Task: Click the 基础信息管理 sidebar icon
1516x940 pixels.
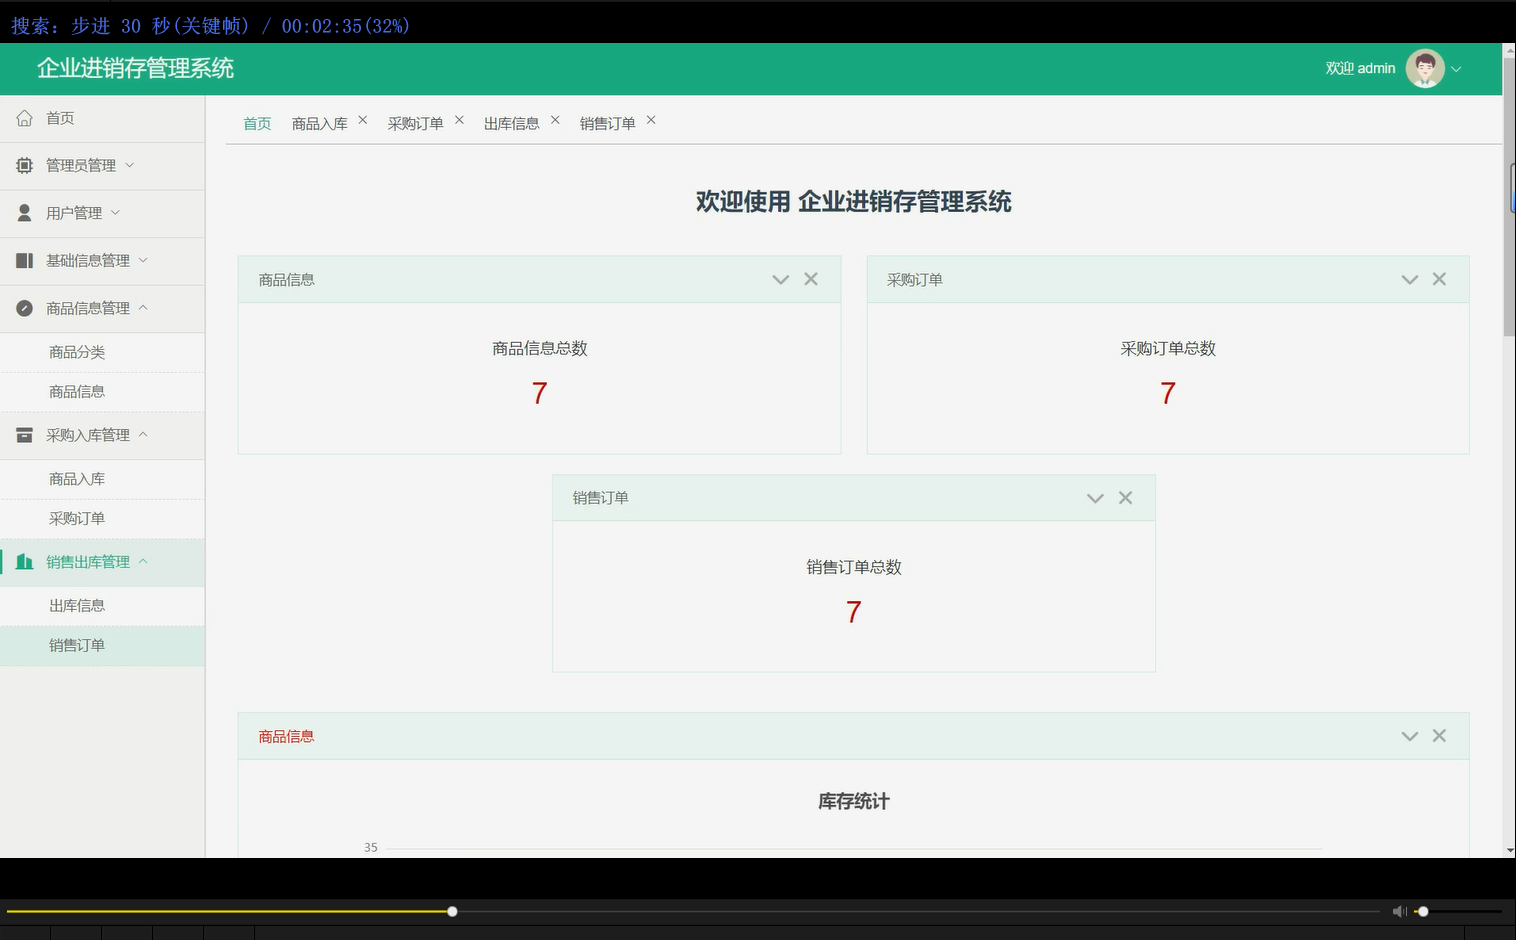Action: pos(24,260)
